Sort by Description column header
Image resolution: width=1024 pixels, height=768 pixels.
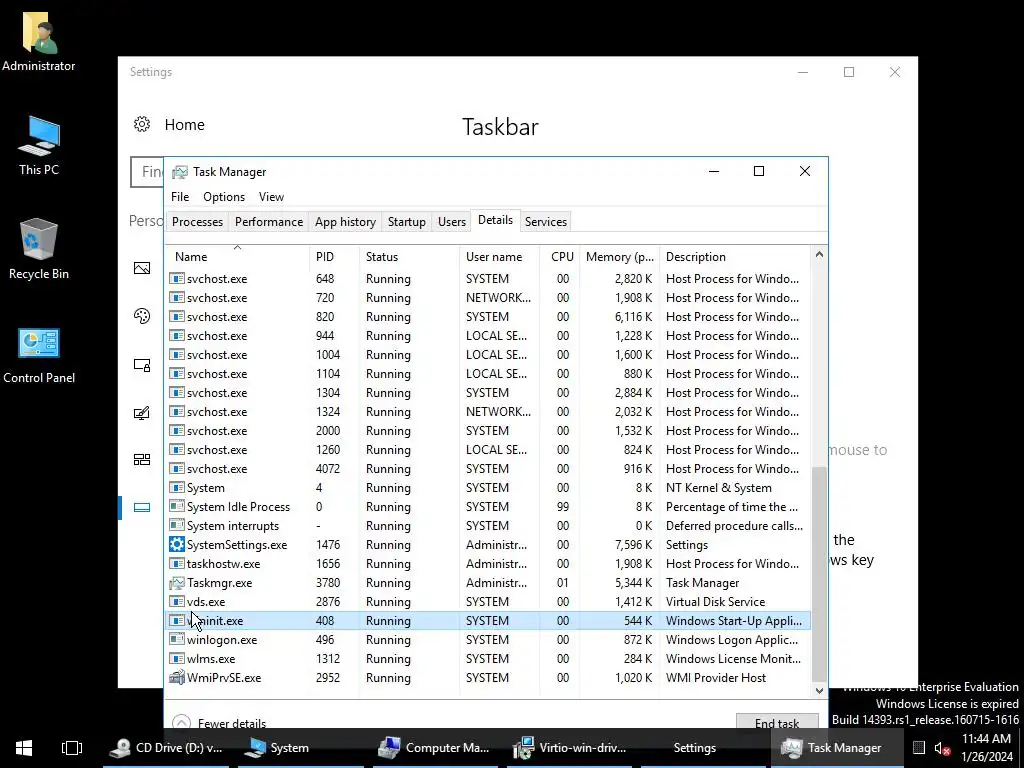735,257
